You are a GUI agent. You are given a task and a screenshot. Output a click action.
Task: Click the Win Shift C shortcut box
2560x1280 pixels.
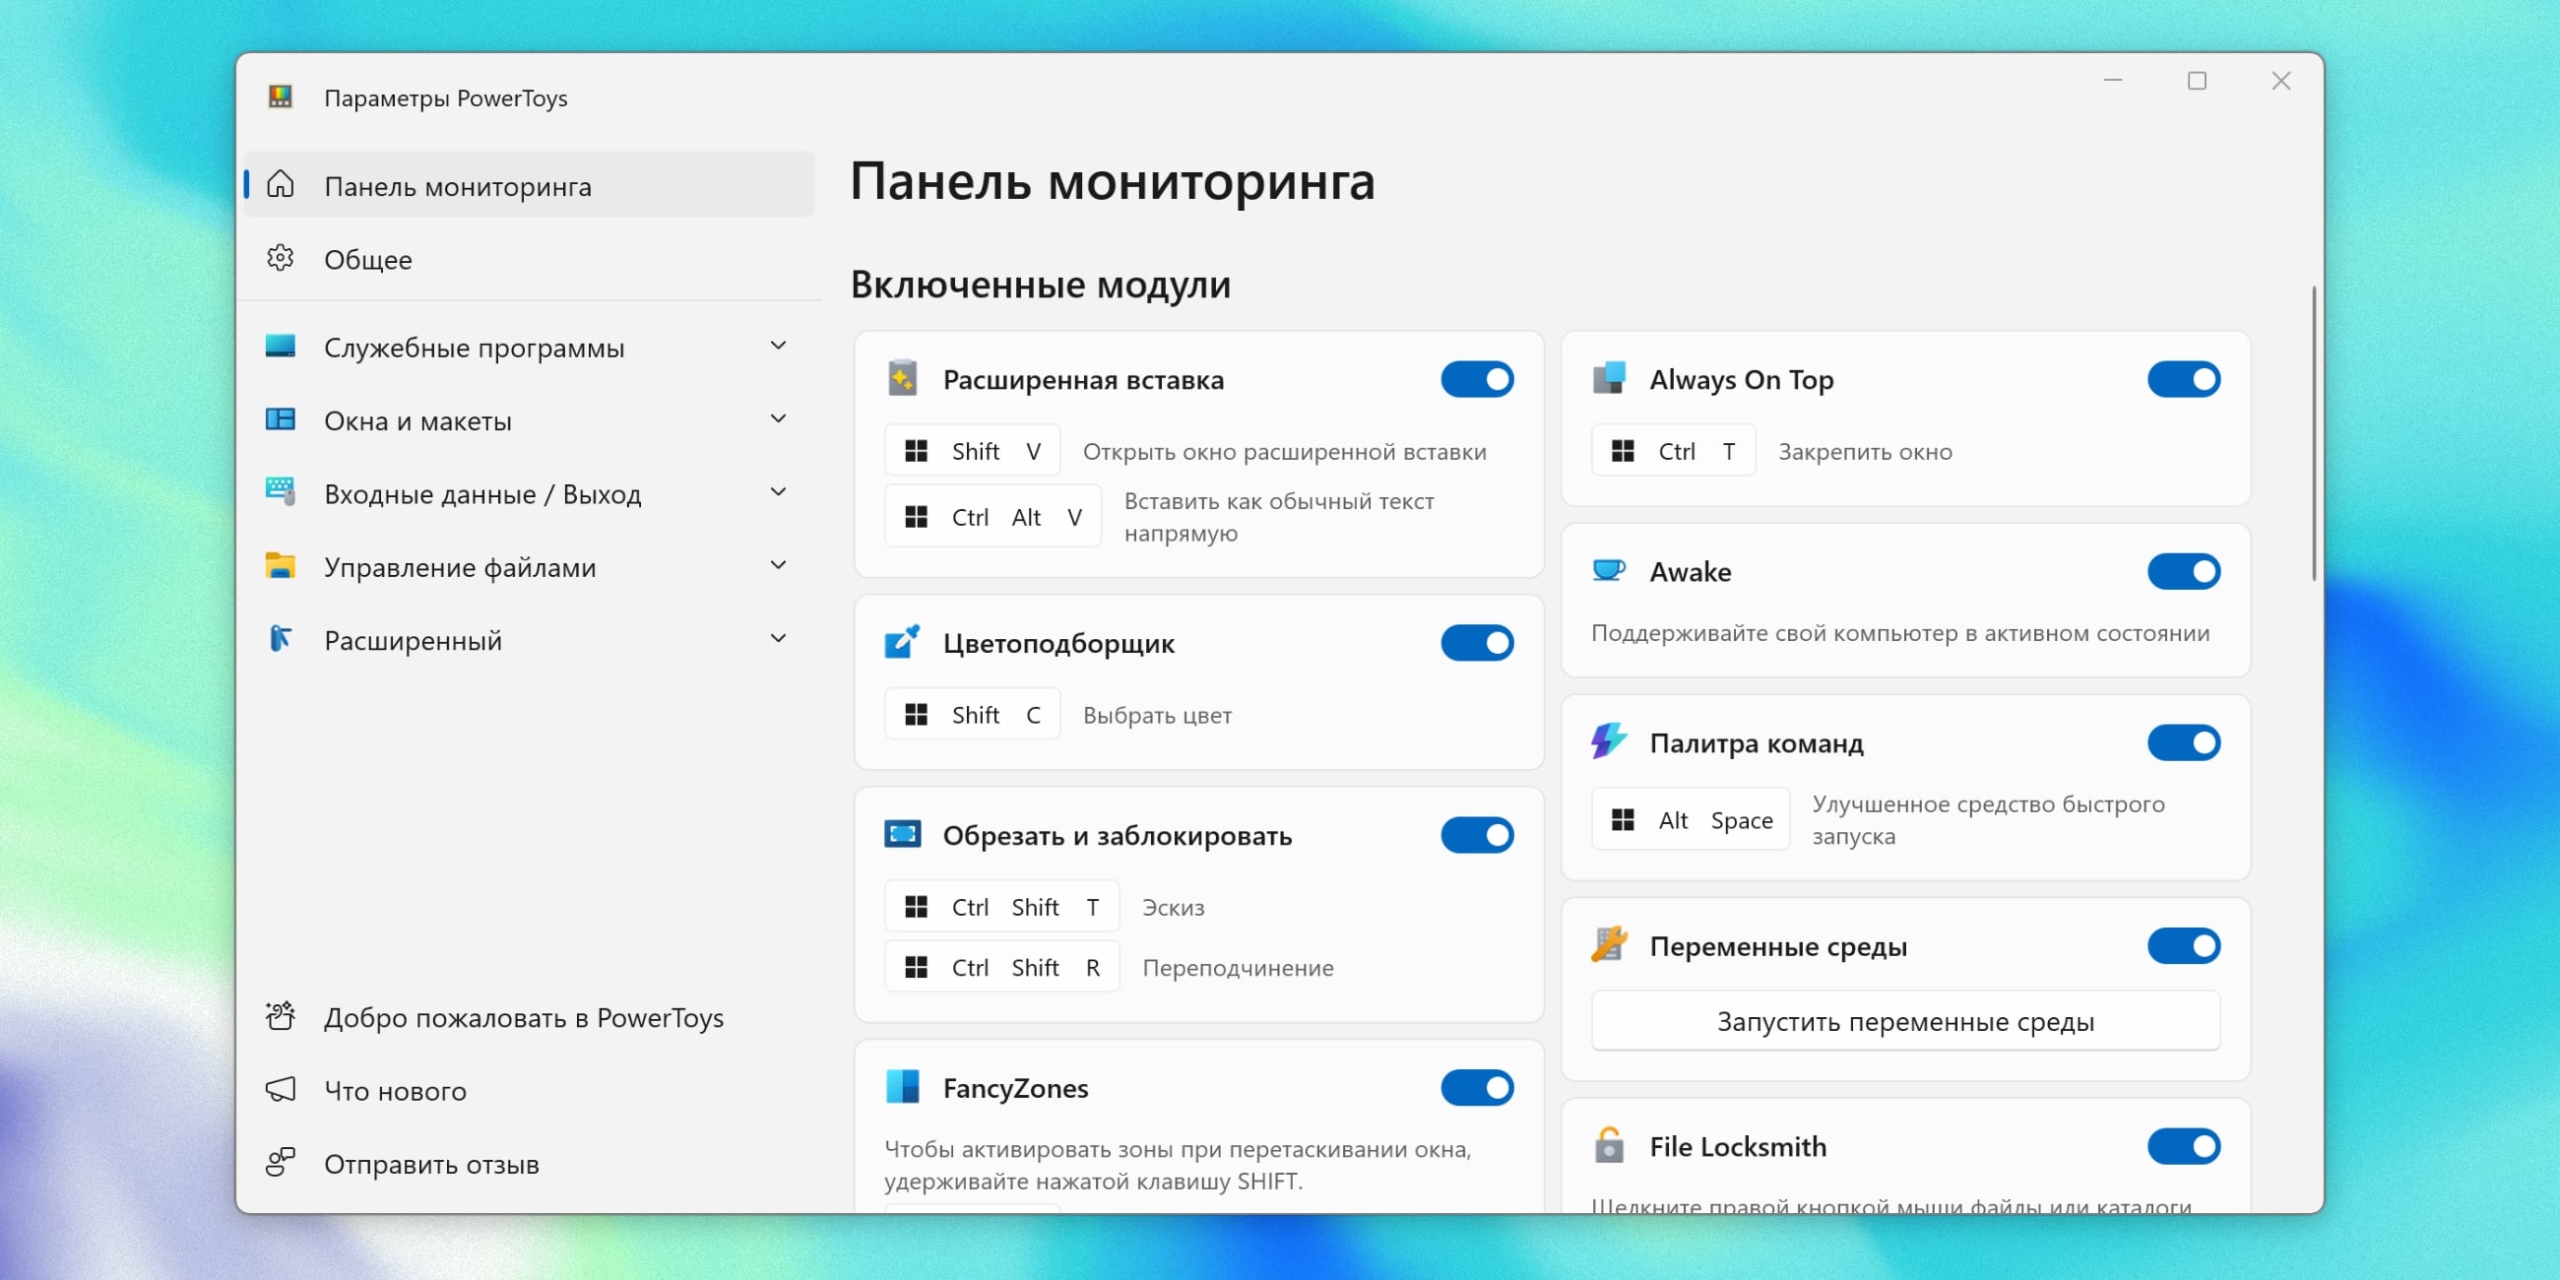pos(972,715)
